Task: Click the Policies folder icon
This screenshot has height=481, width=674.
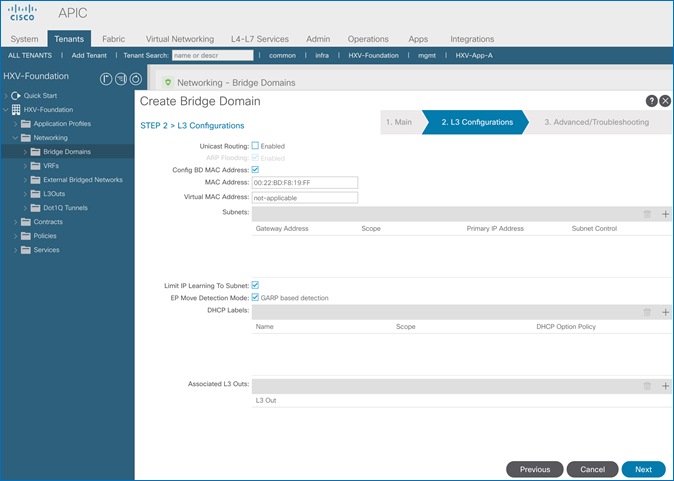Action: (x=26, y=236)
